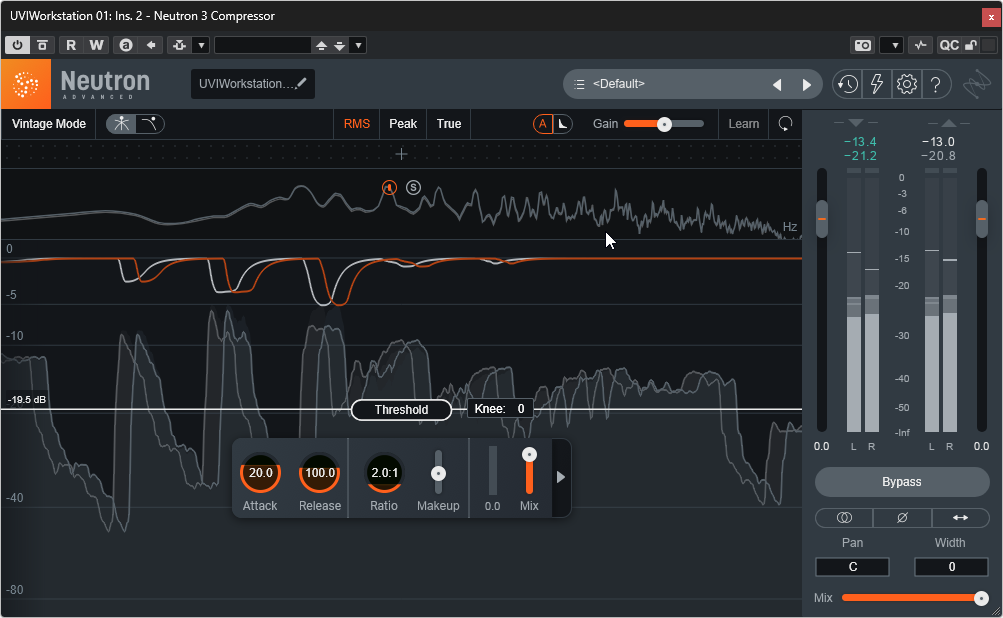The height and width of the screenshot is (618, 1003).
Task: Open the side-chain routing dropdown arrow
Action: [x=201, y=45]
